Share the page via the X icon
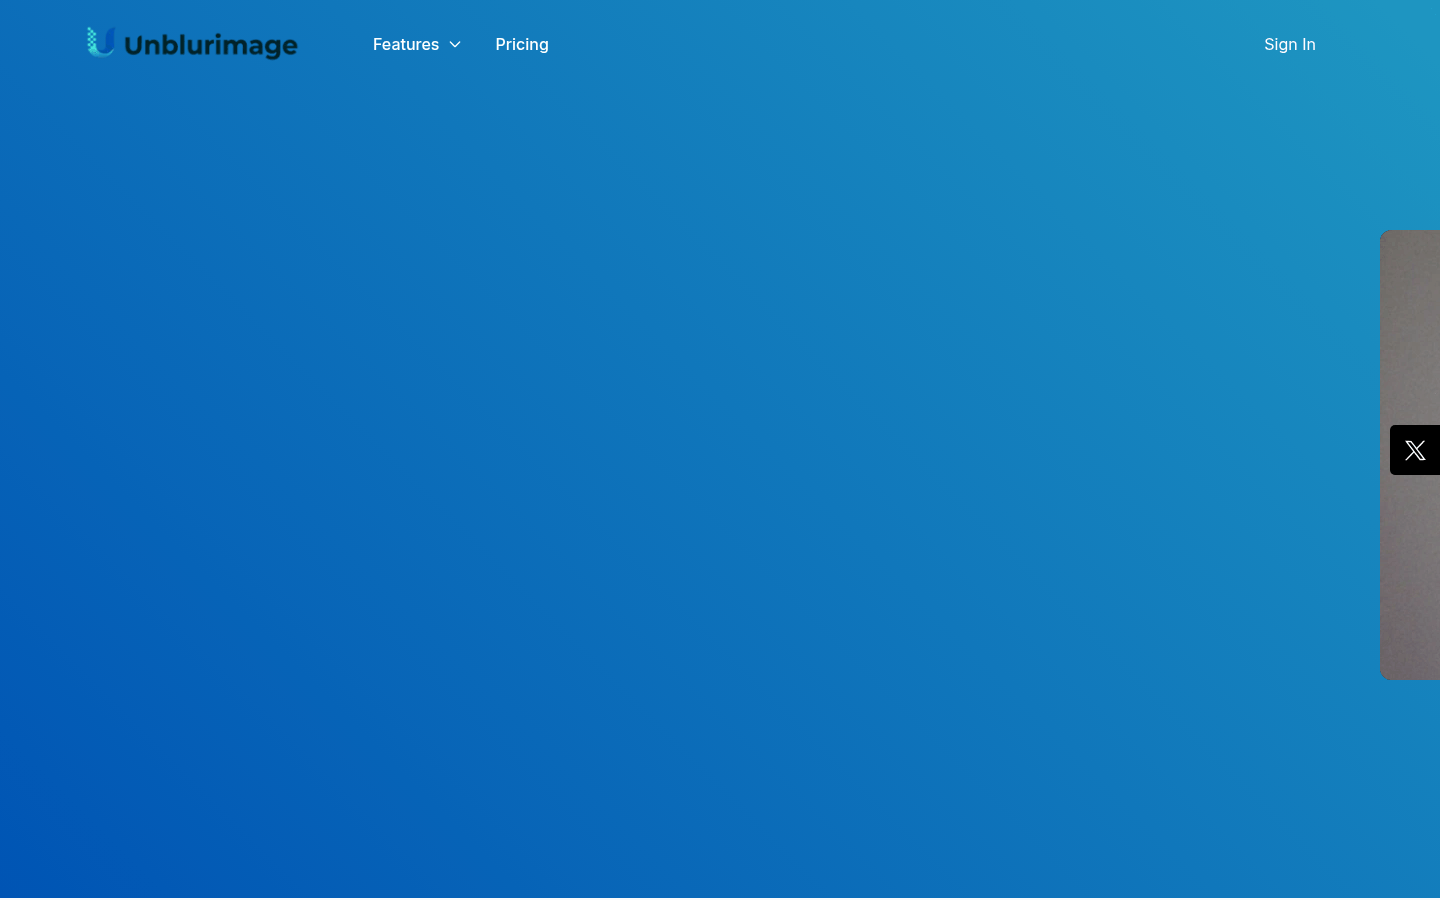This screenshot has height=900, width=1440. [1414, 450]
